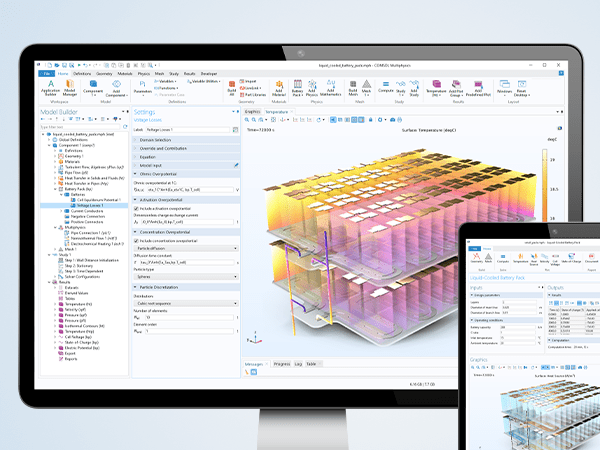This screenshot has width=600, height=450.
Task: Click the Add Plot Group icon
Action: pos(456,88)
